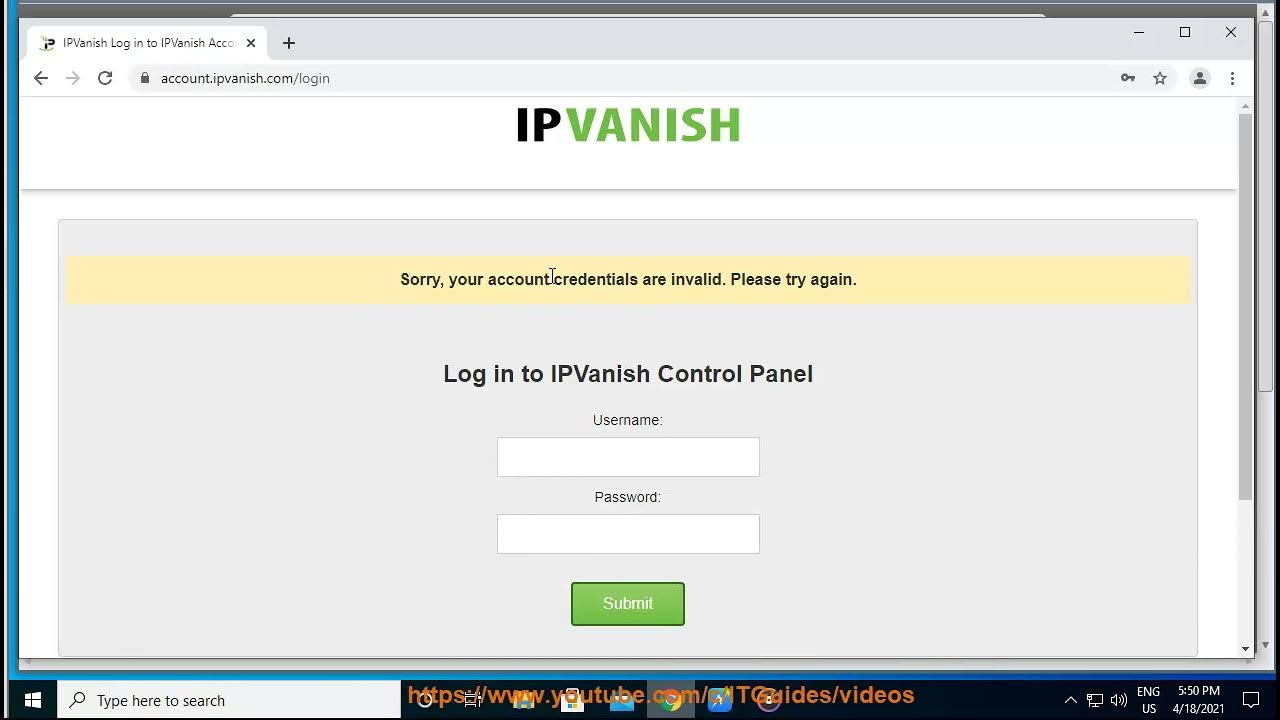Open the volume control in tray
The height and width of the screenshot is (720, 1280).
coord(1119,700)
